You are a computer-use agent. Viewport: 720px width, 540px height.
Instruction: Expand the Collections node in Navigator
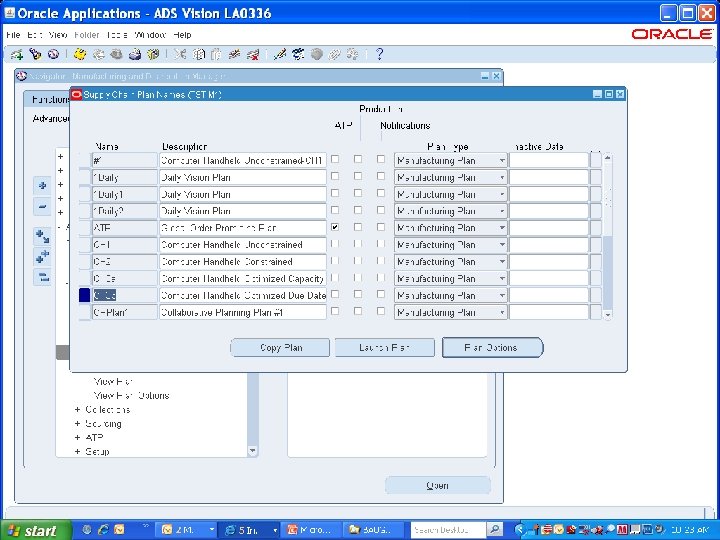coord(77,410)
